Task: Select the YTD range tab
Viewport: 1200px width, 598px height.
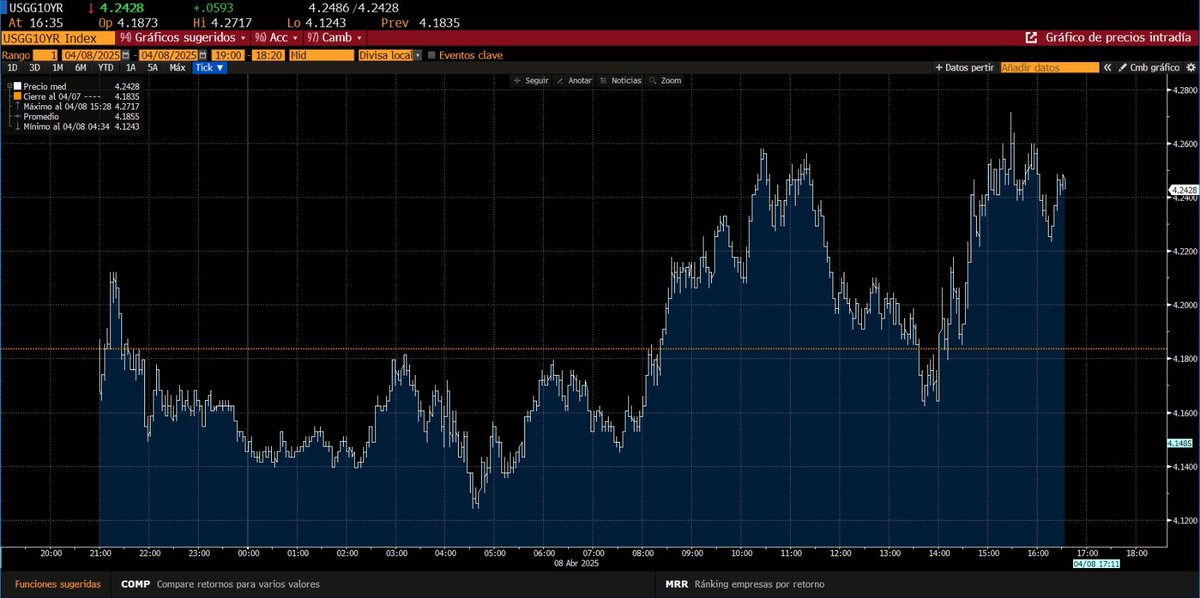Action: (105, 67)
